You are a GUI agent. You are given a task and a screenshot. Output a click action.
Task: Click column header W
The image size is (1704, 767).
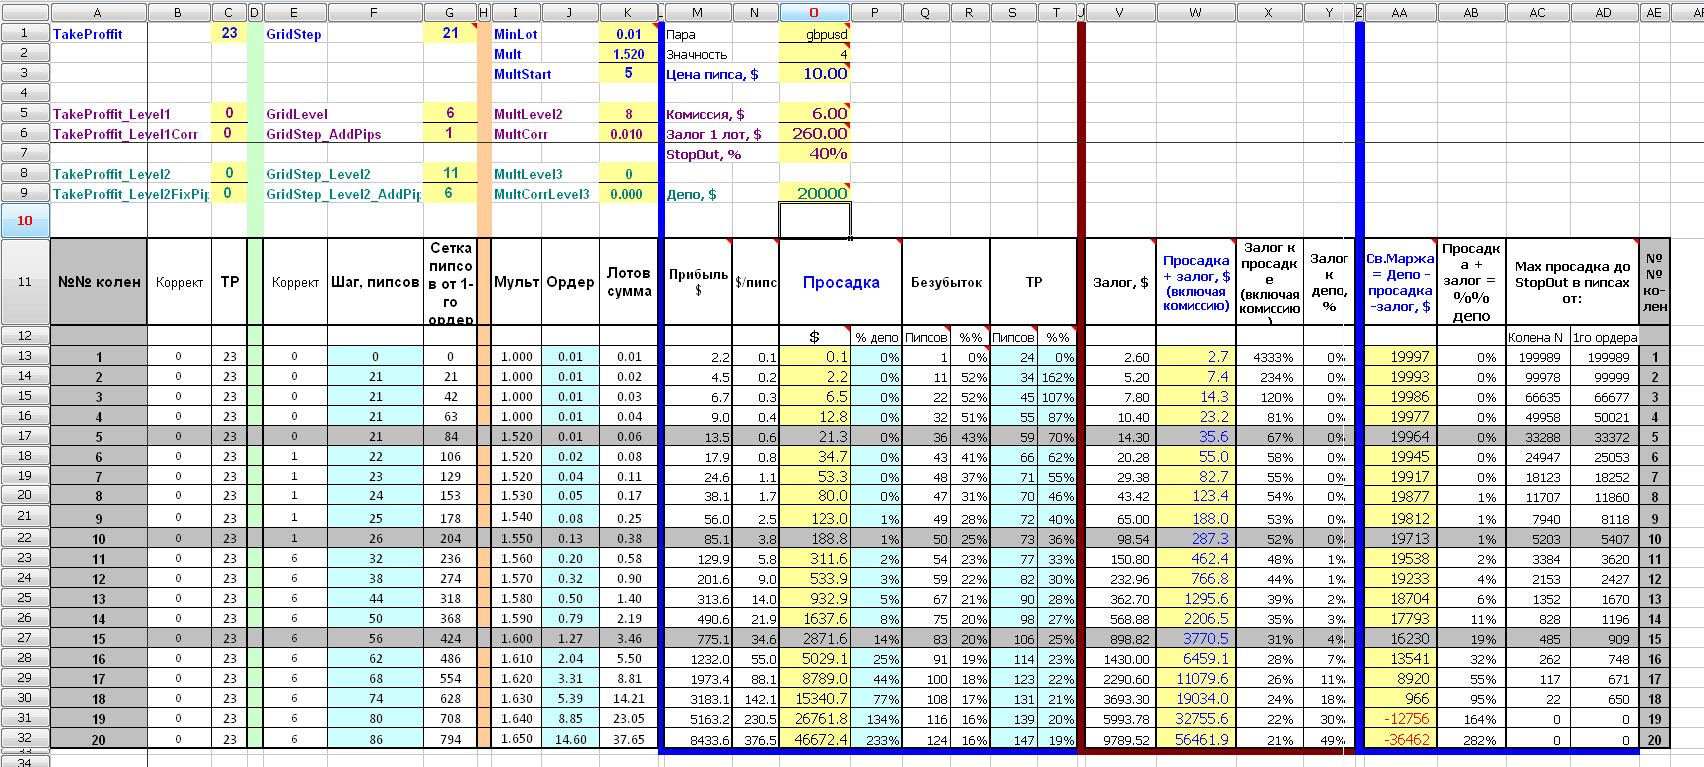click(1195, 13)
